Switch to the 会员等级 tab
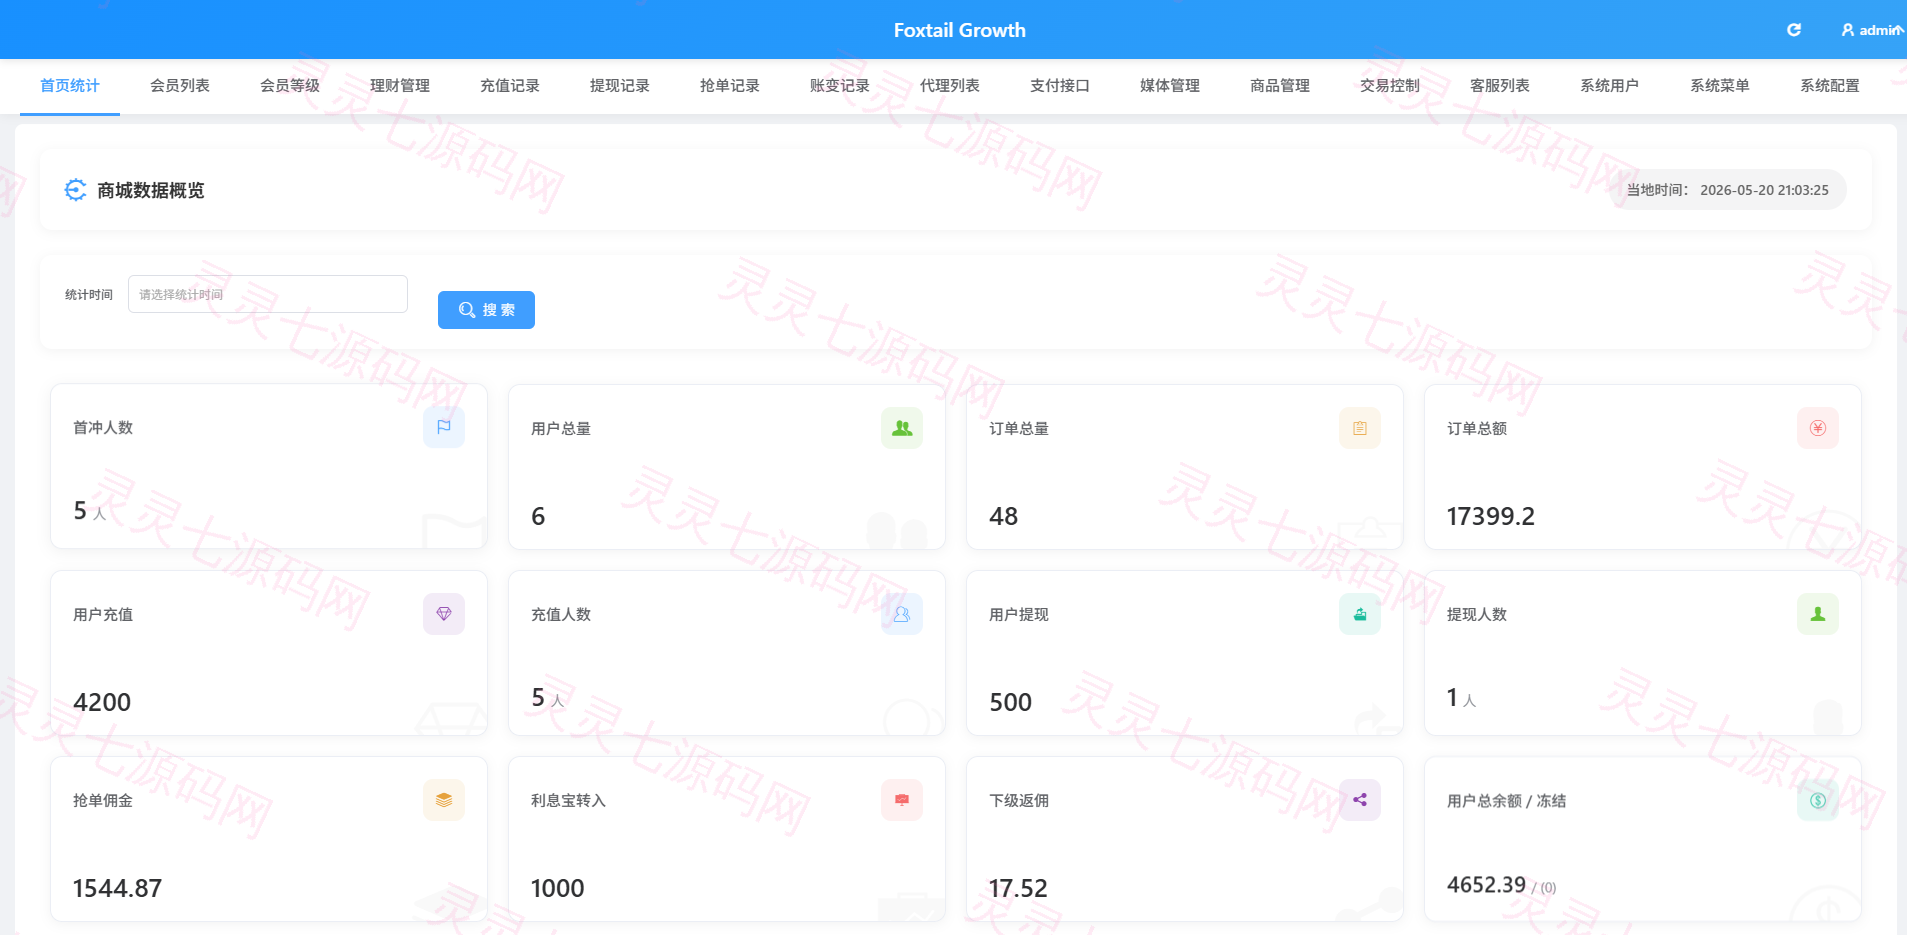The height and width of the screenshot is (935, 1907). pyautogui.click(x=290, y=86)
